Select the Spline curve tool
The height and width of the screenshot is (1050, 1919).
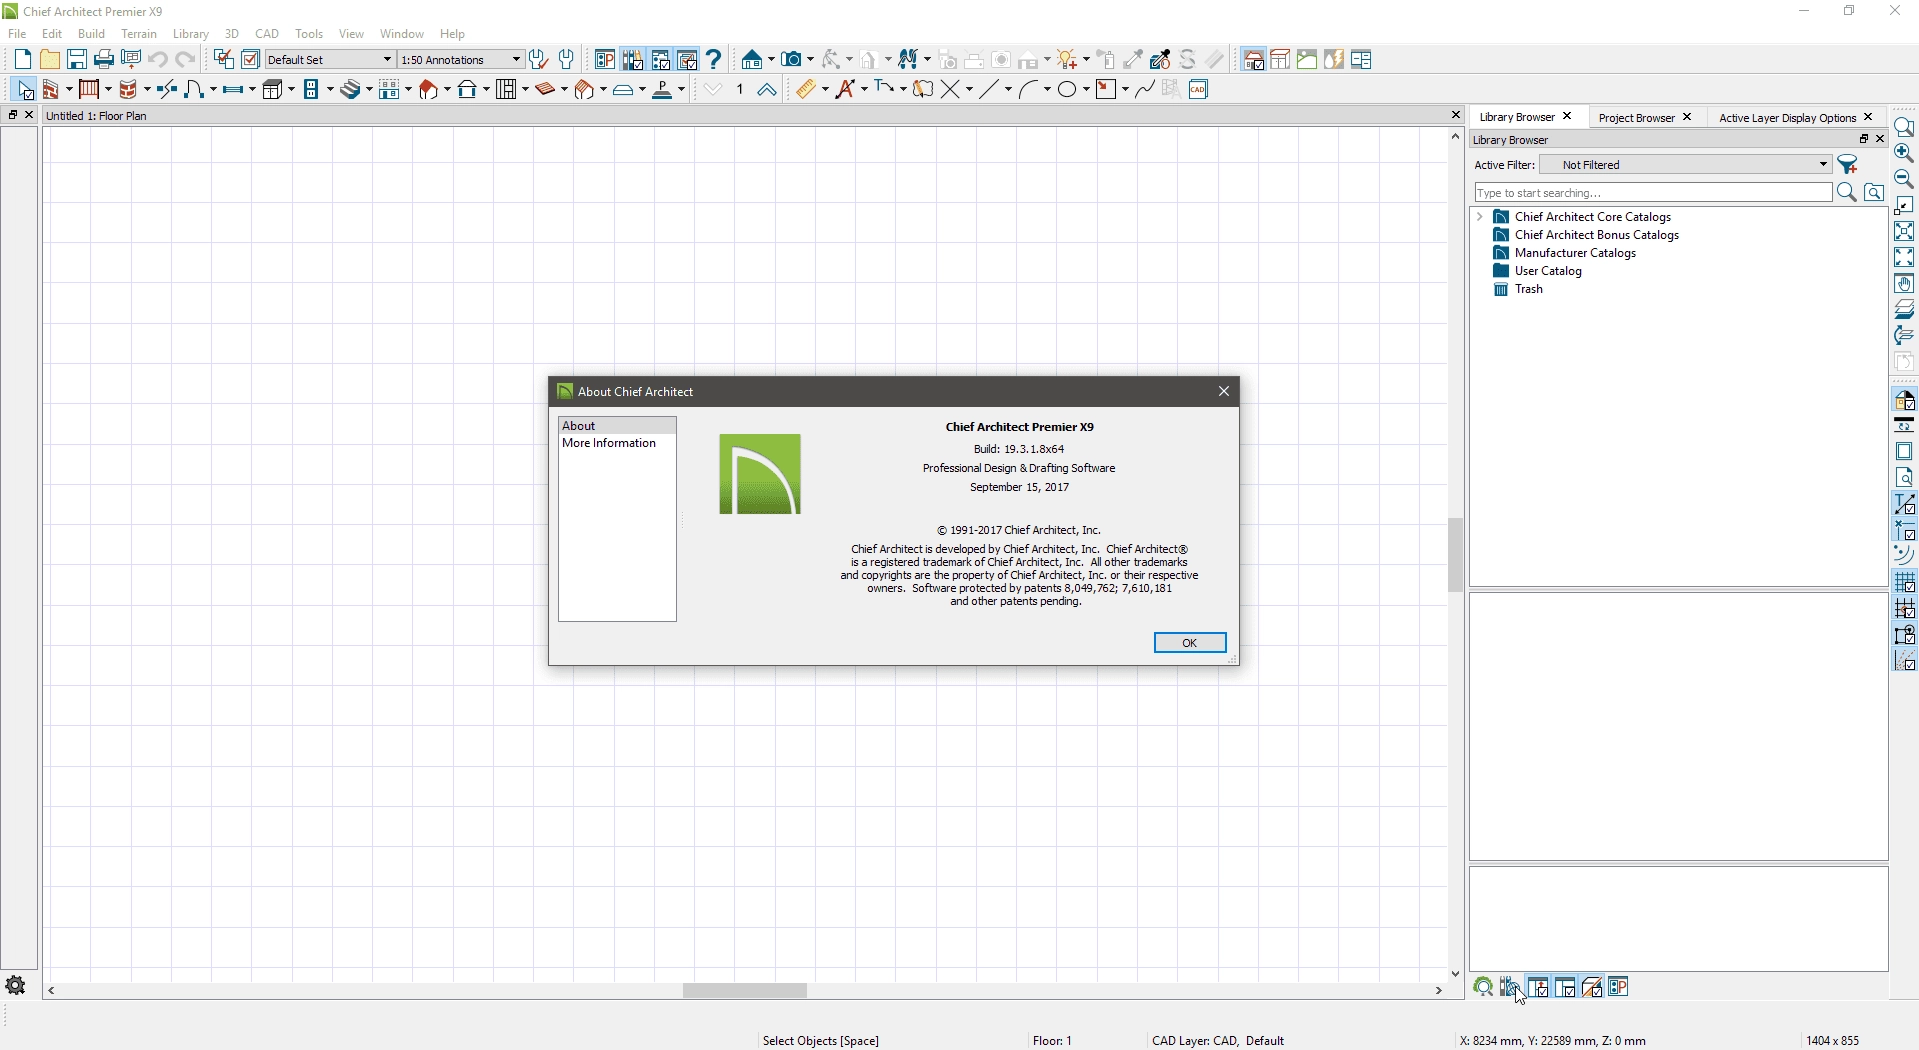tap(1145, 90)
